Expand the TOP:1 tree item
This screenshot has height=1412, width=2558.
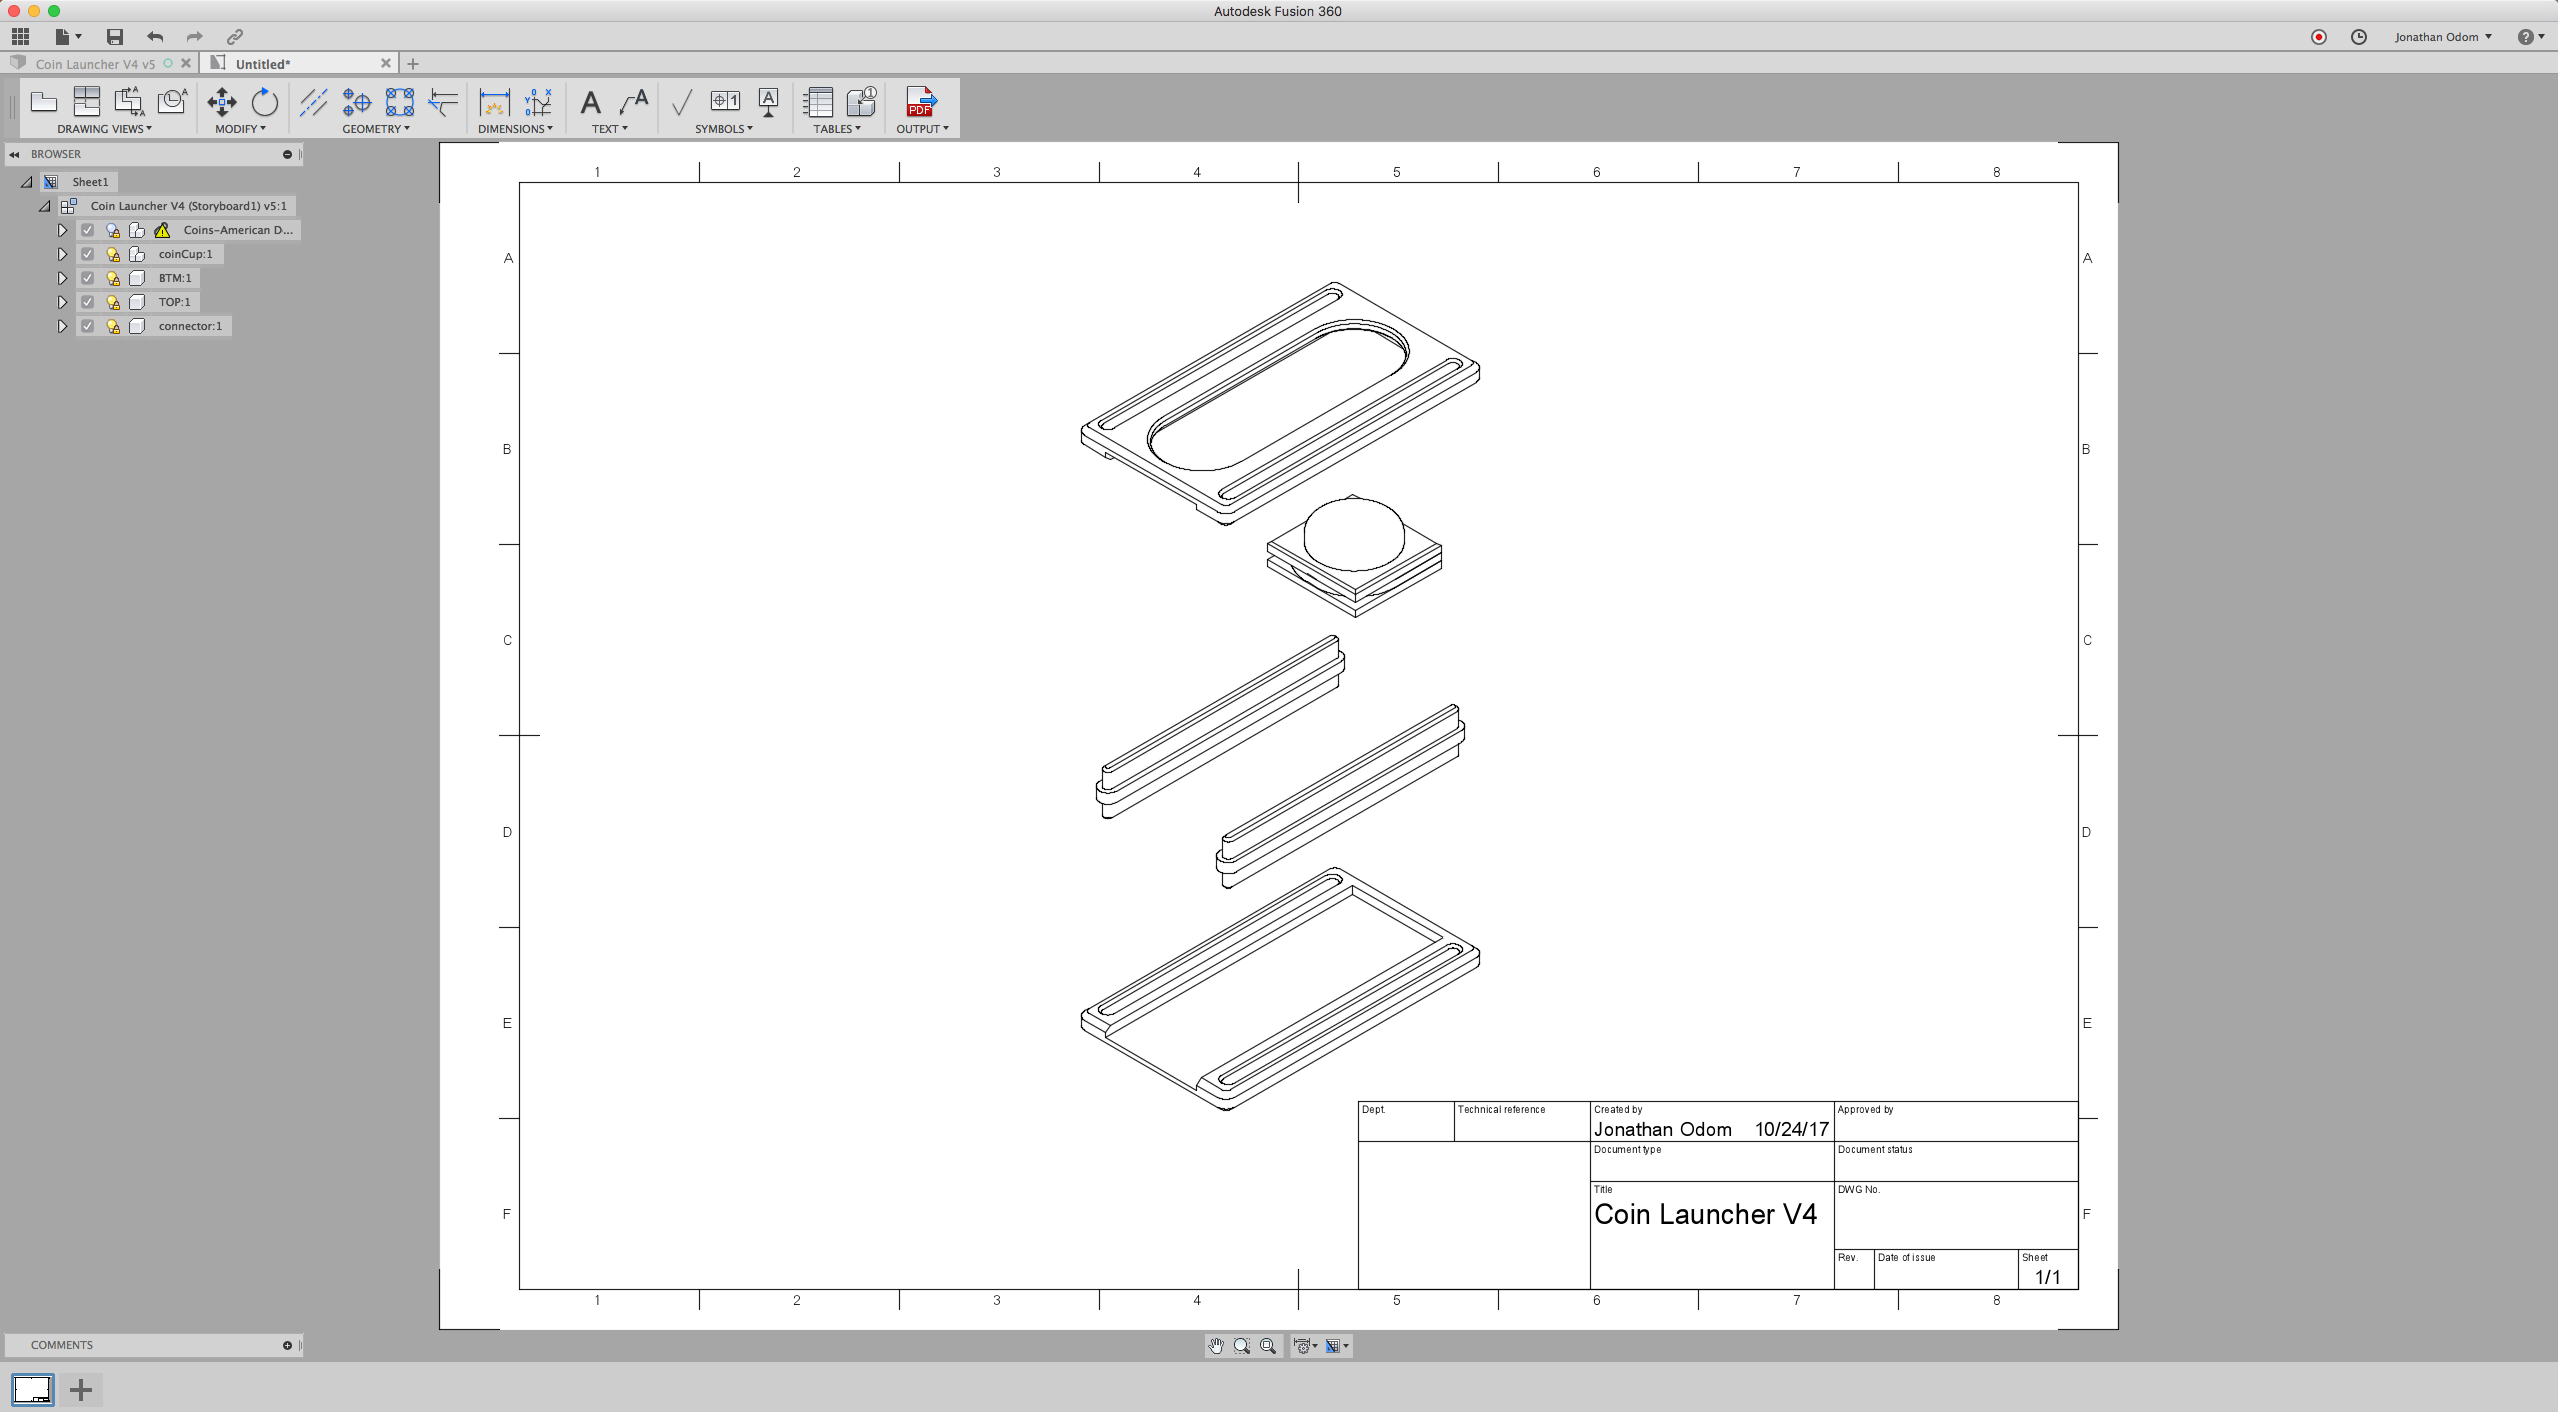point(62,301)
